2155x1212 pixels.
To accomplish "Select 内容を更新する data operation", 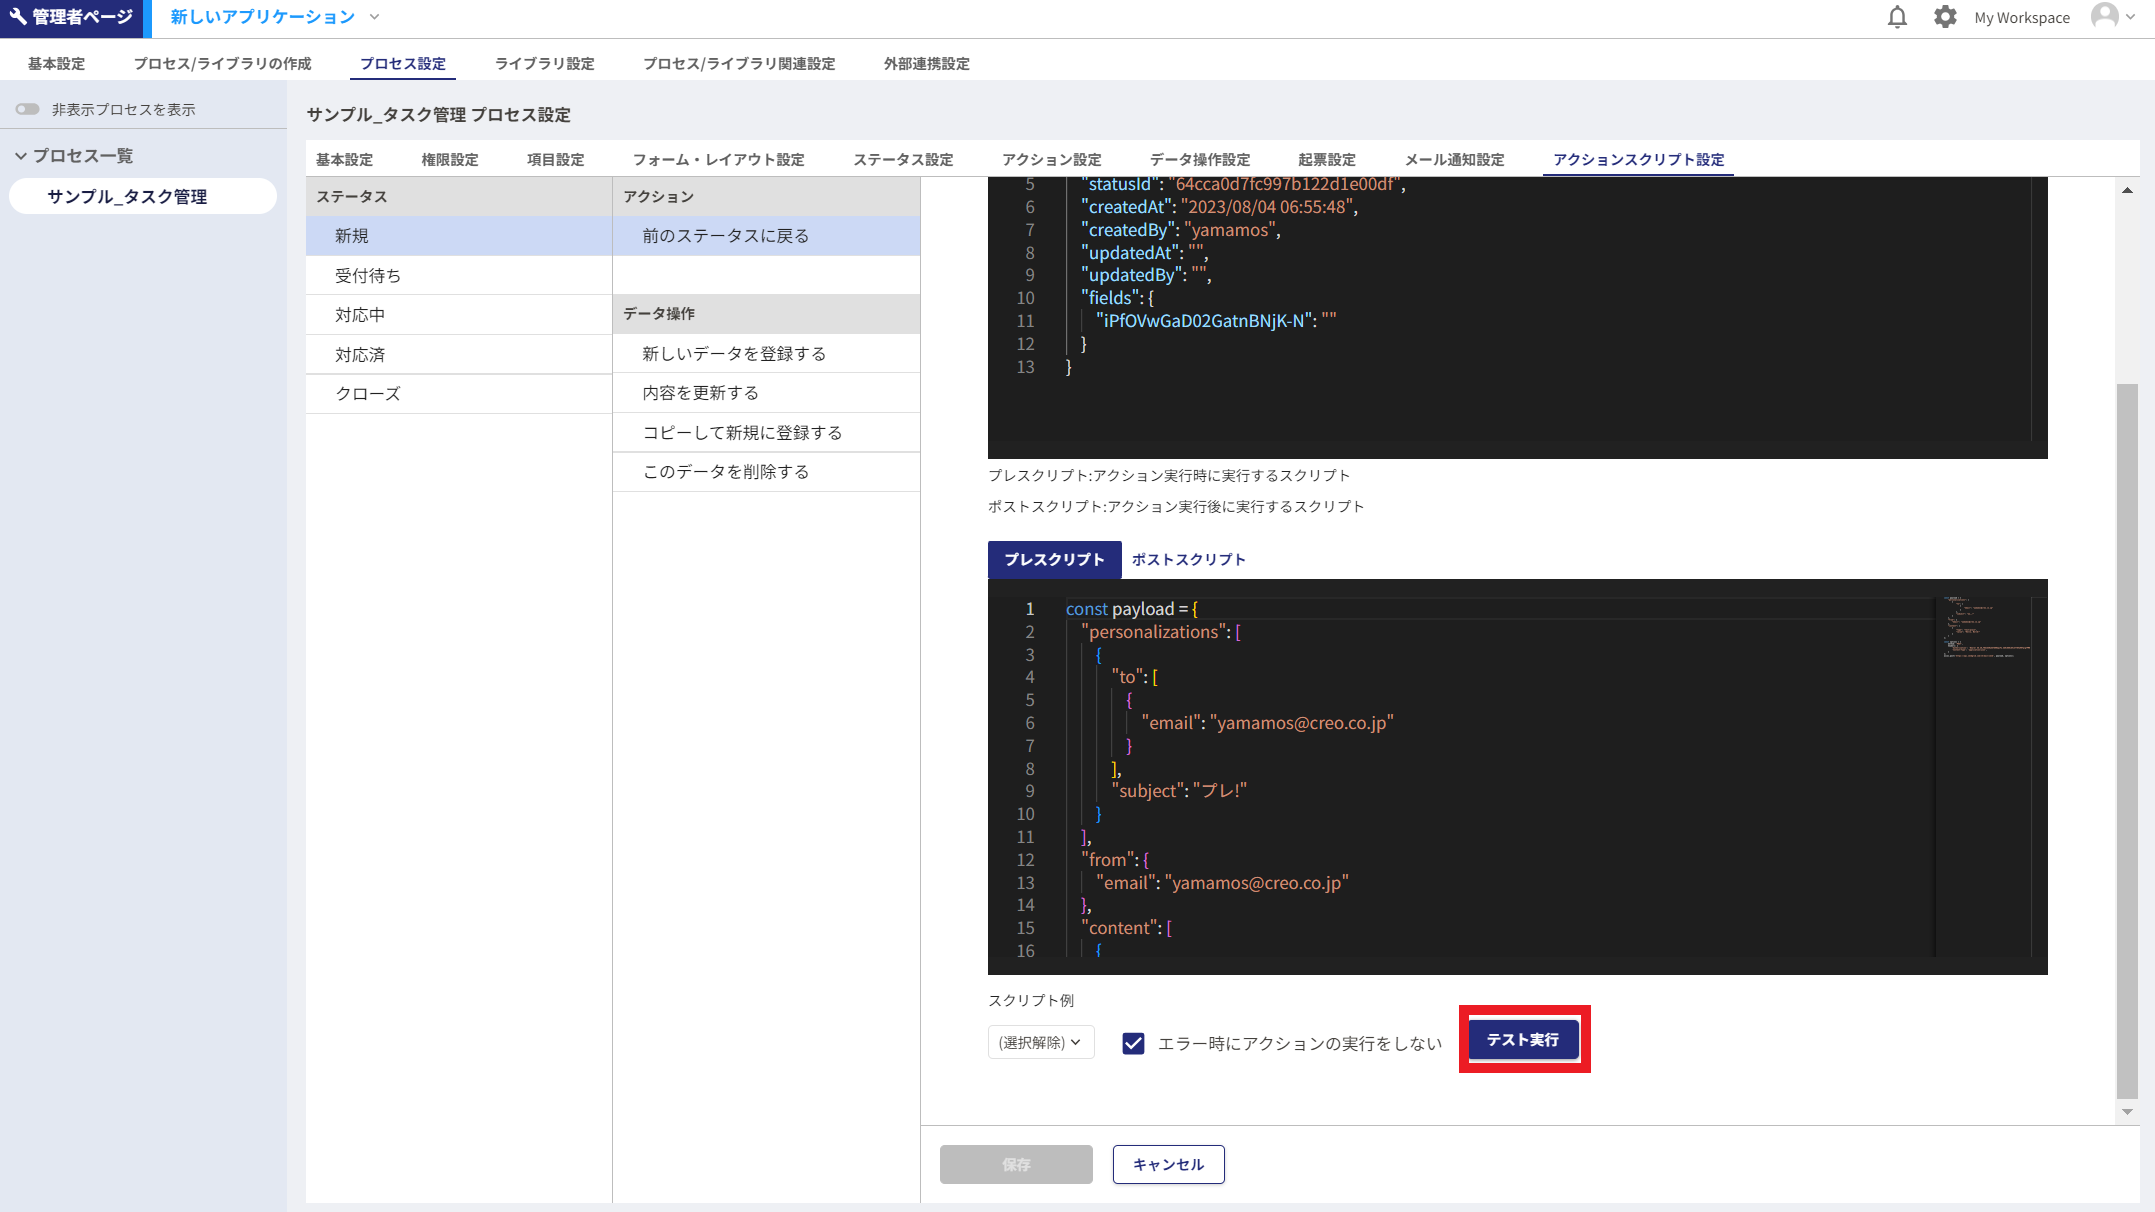I will (x=766, y=393).
